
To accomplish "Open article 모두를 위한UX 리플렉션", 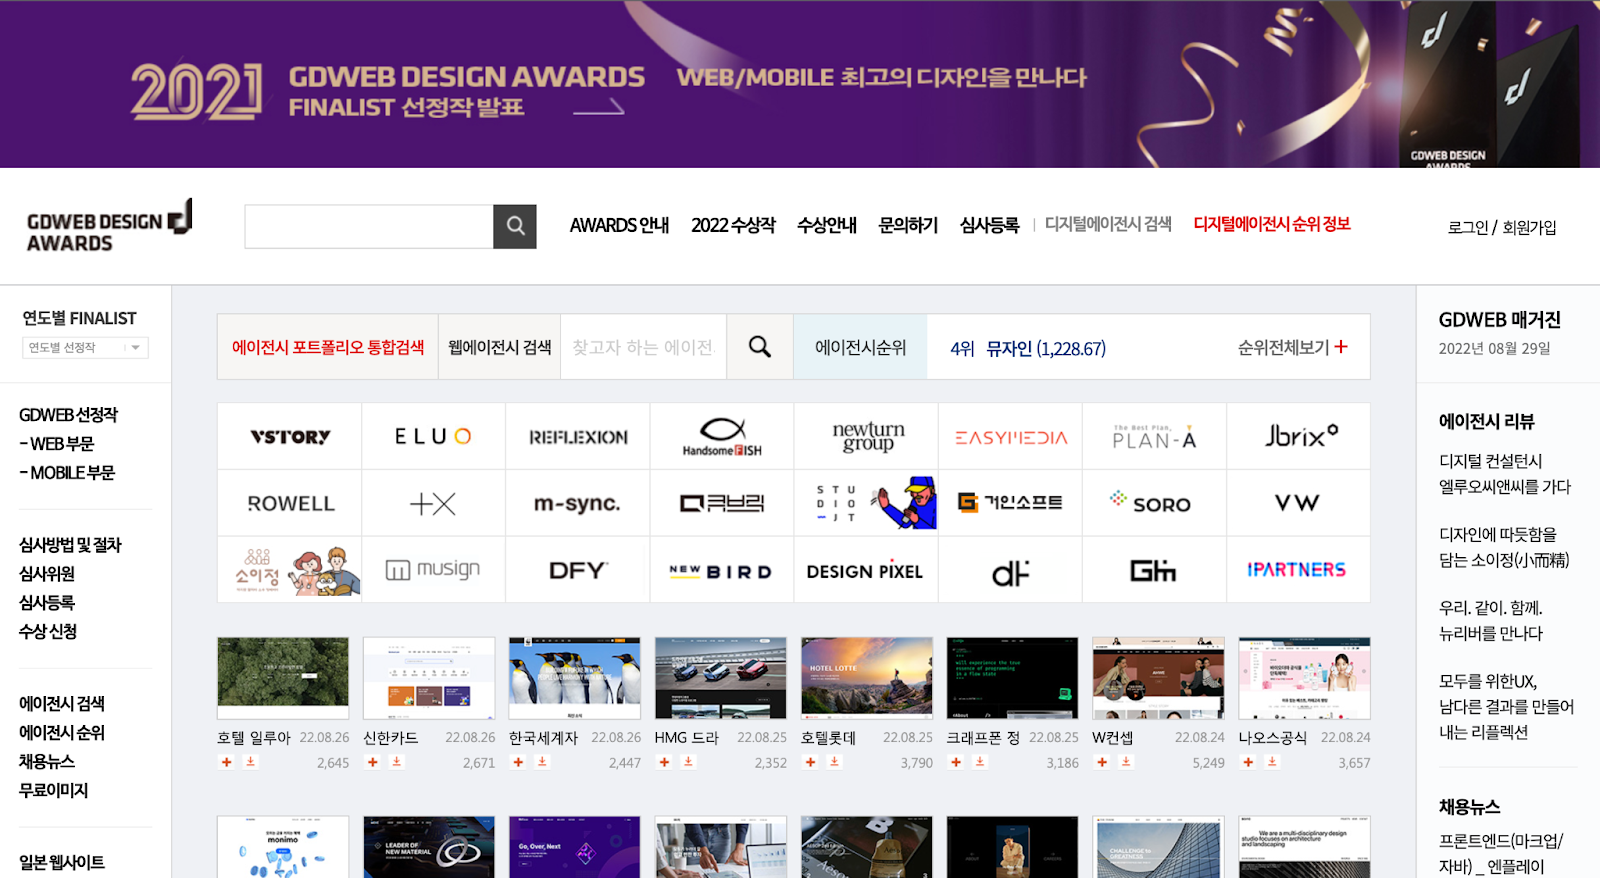I will pos(1506,707).
